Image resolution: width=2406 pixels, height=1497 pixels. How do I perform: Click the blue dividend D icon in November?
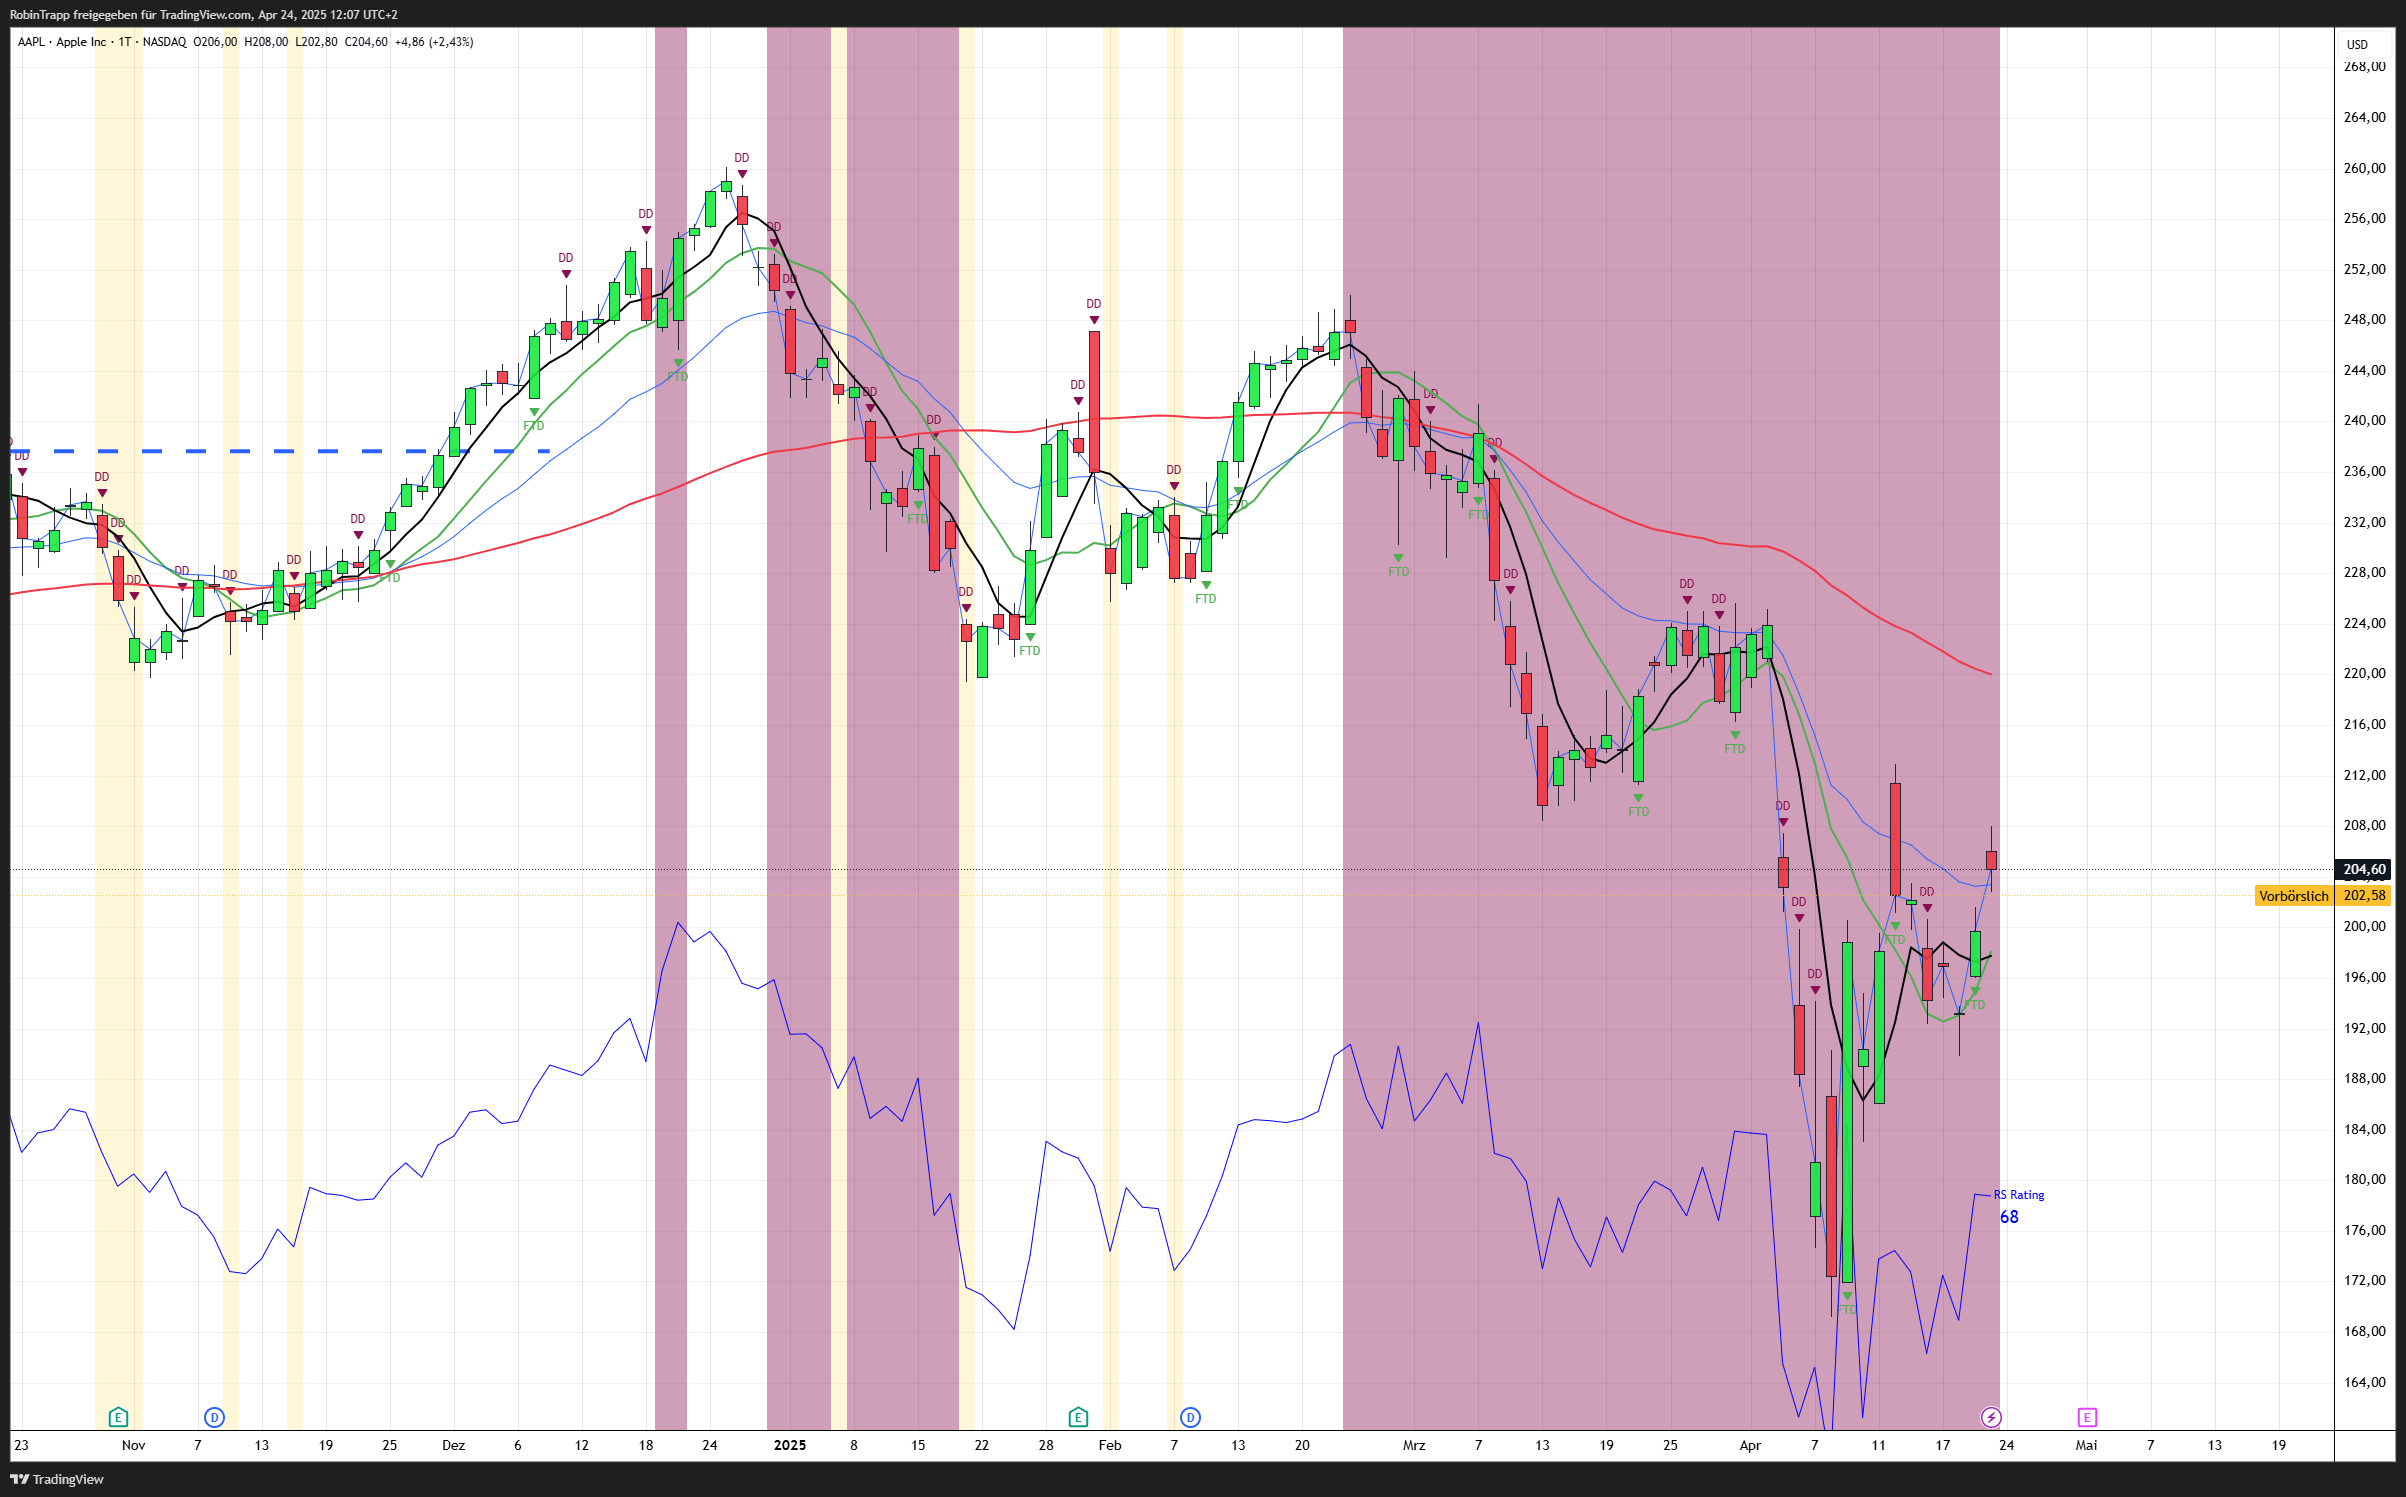click(x=214, y=1417)
